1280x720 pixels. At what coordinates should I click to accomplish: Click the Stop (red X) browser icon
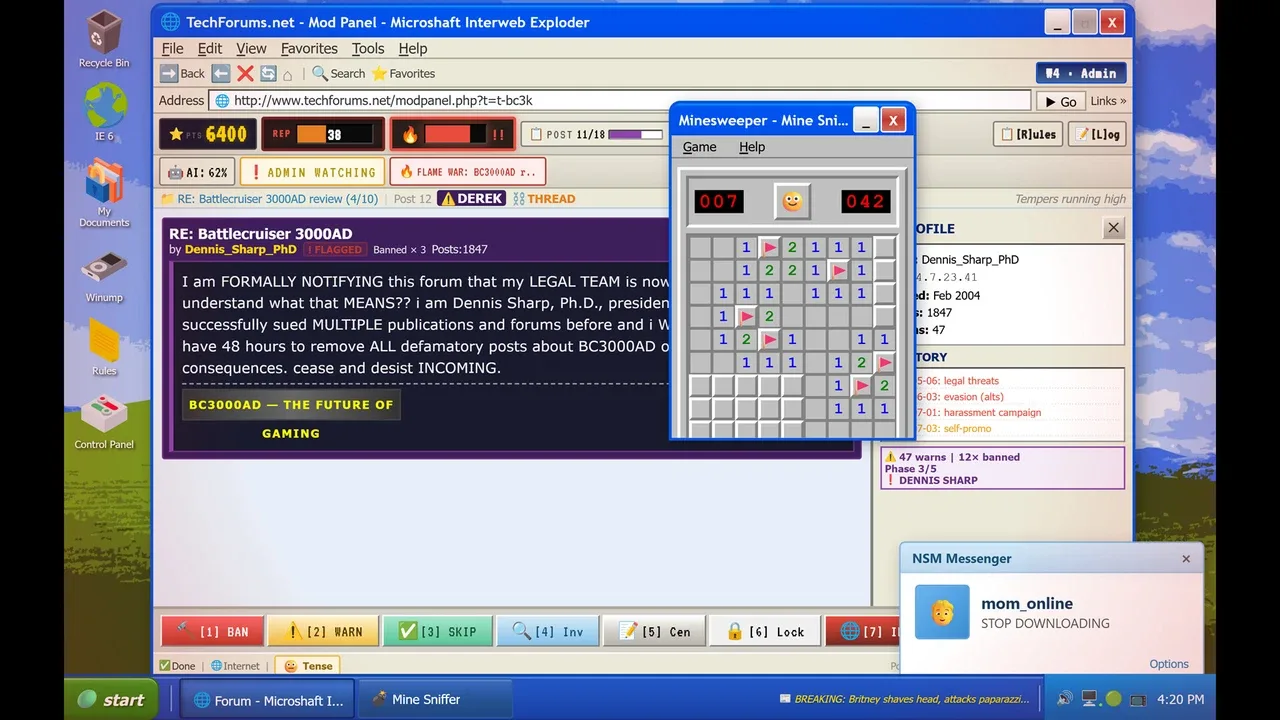[245, 73]
